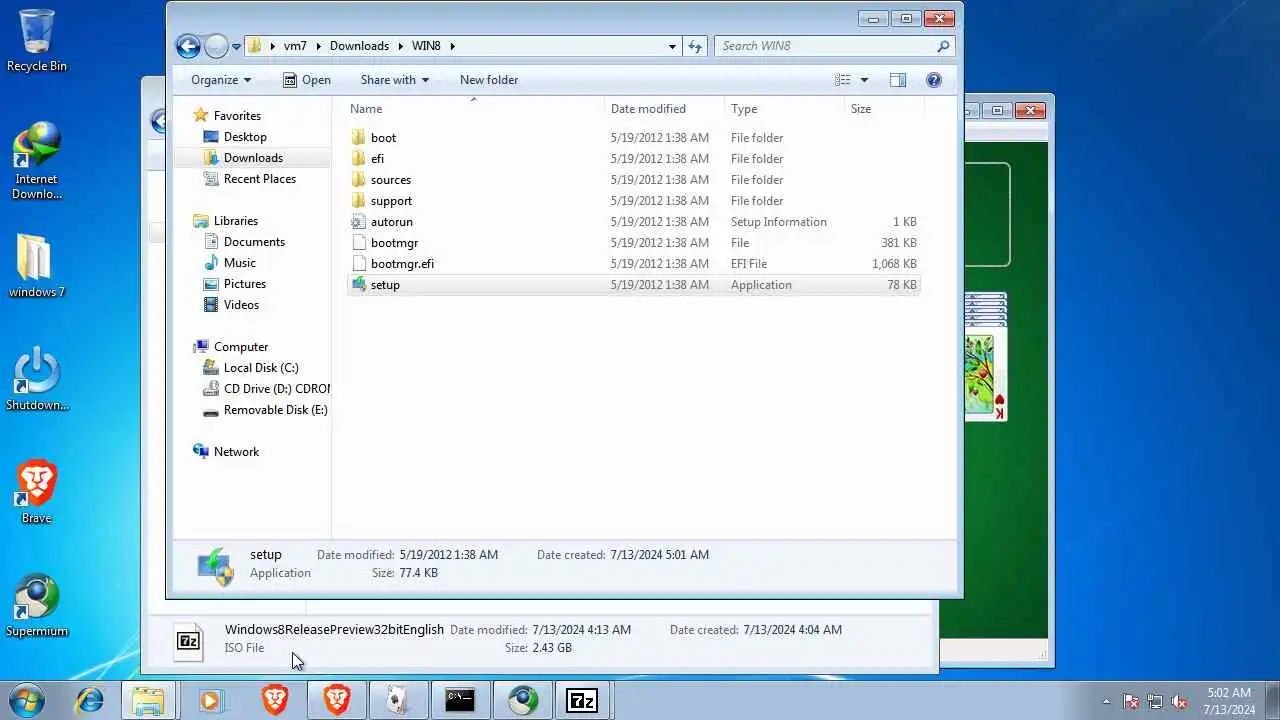The image size is (1280, 720).
Task: Open the Organize menu
Action: tap(221, 80)
